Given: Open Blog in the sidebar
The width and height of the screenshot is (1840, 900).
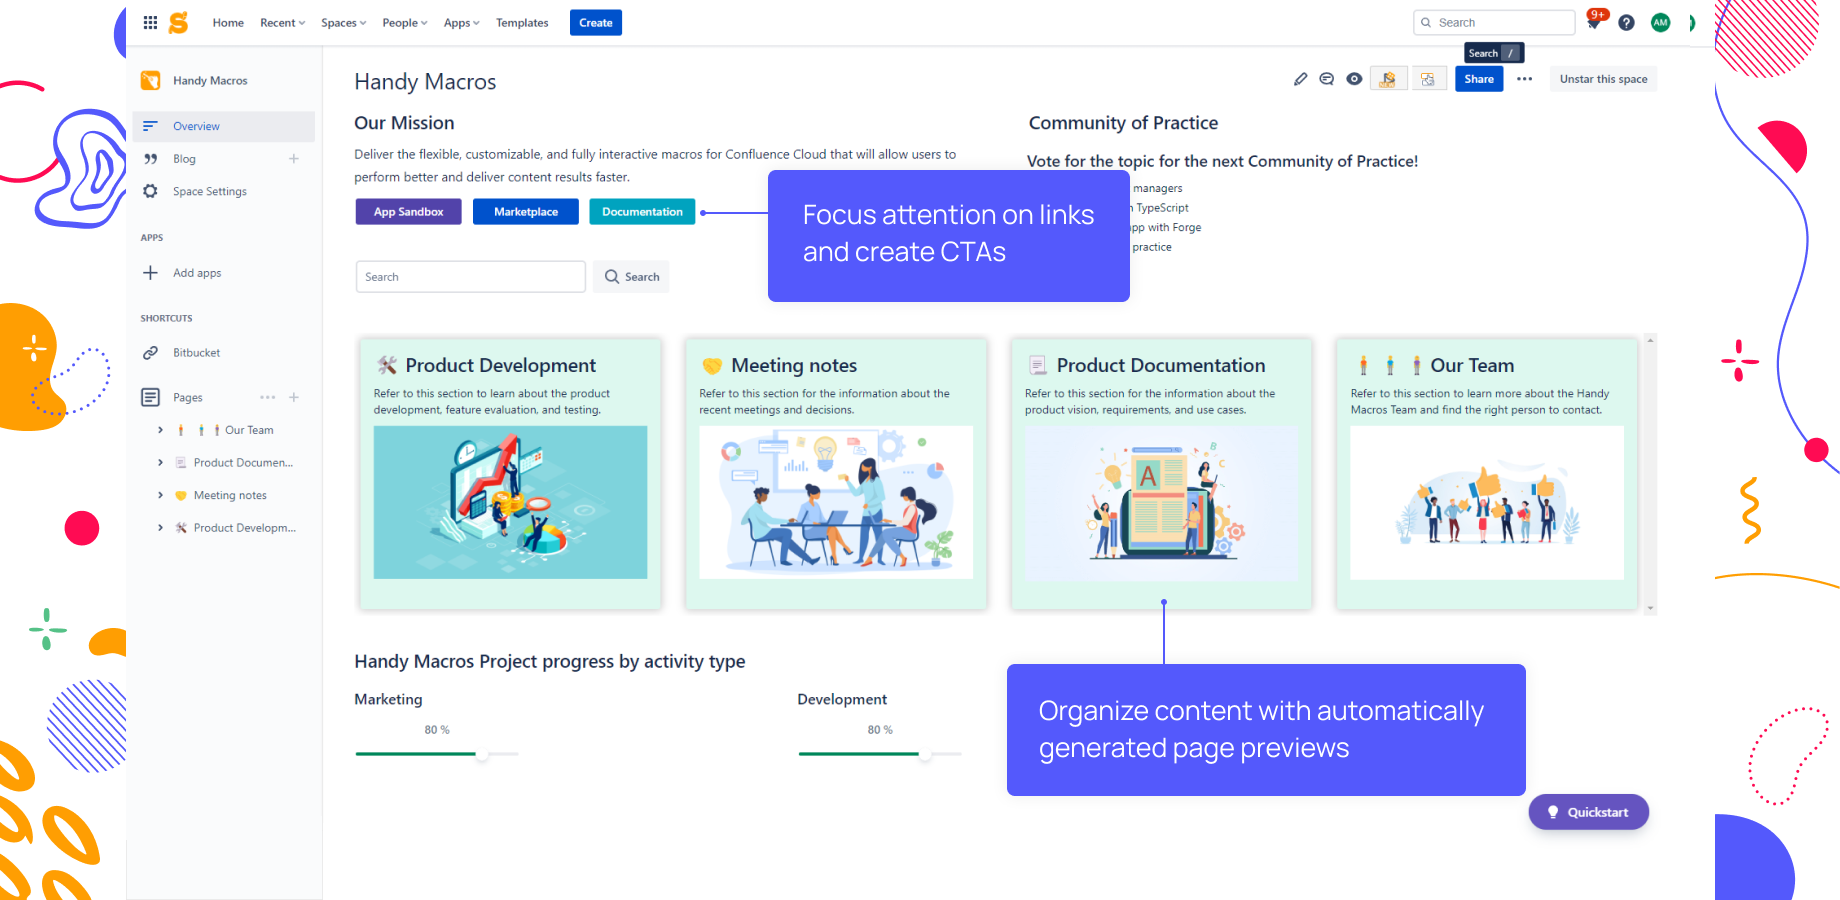Looking at the screenshot, I should [x=184, y=159].
